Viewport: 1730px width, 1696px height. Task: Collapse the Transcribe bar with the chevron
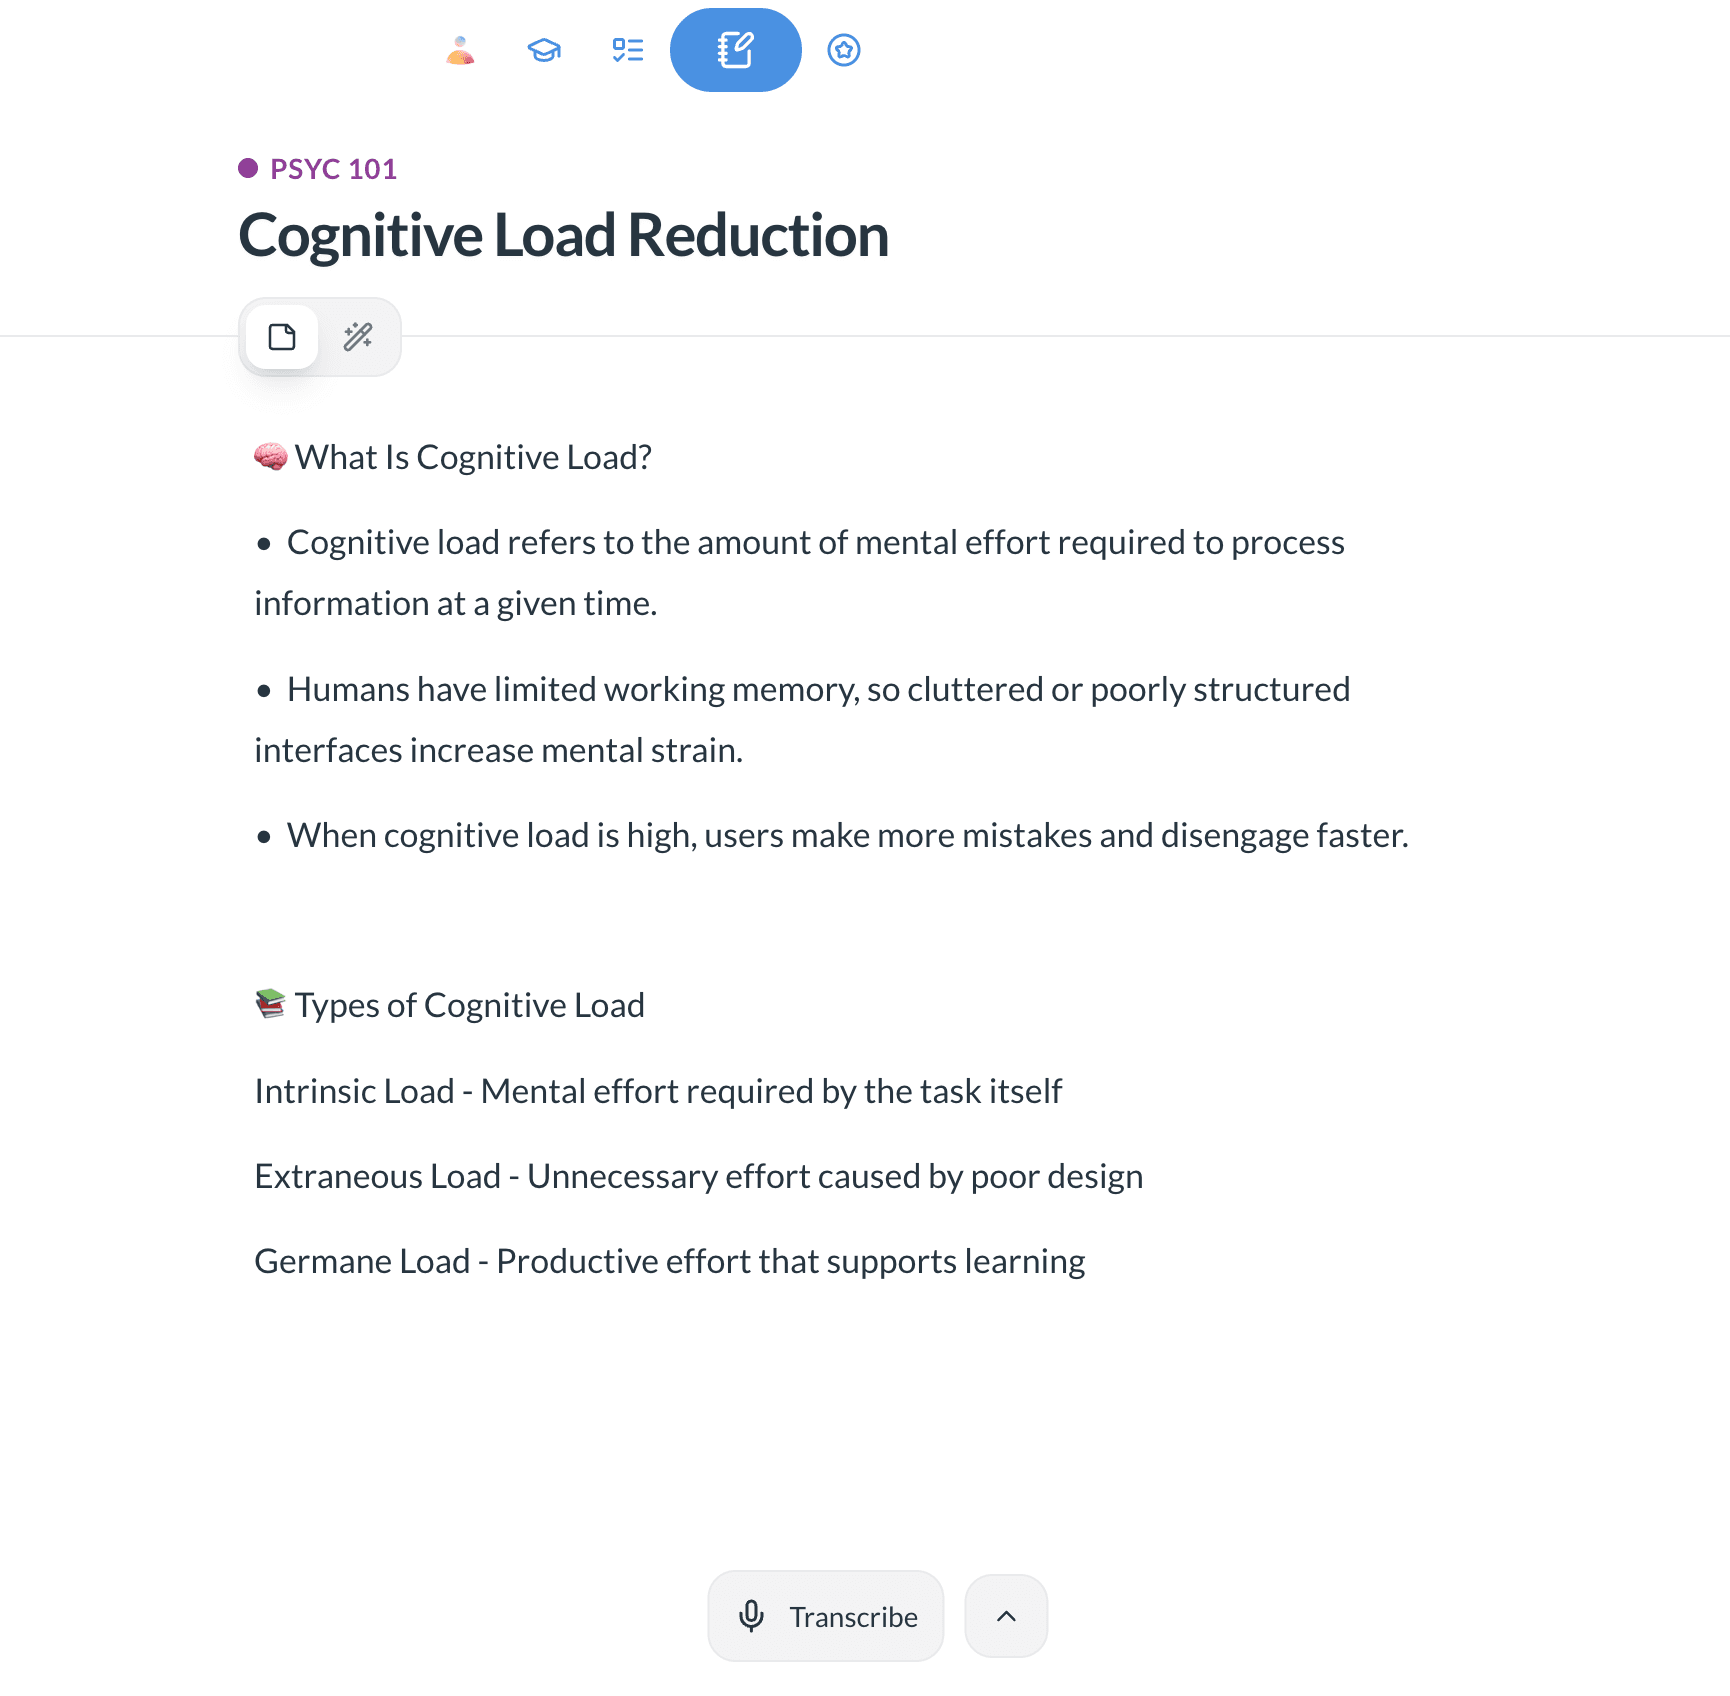(1005, 1616)
